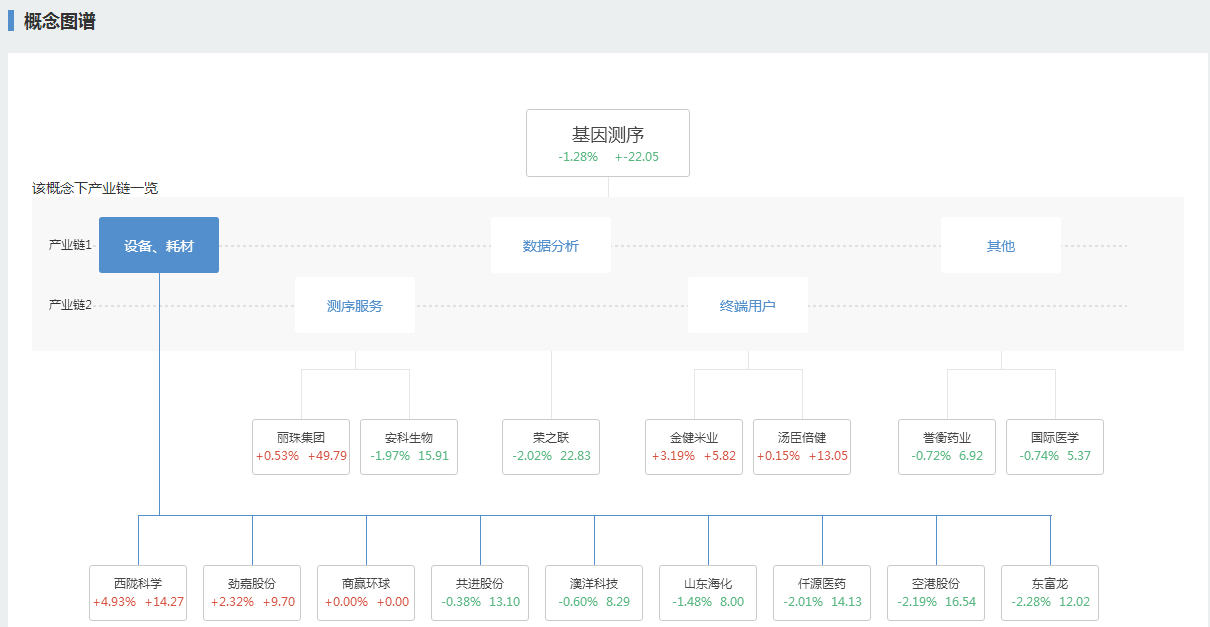The image size is (1210, 627).
Task: Click 安科生物's 15.91 price value
Action: pyautogui.click(x=433, y=456)
